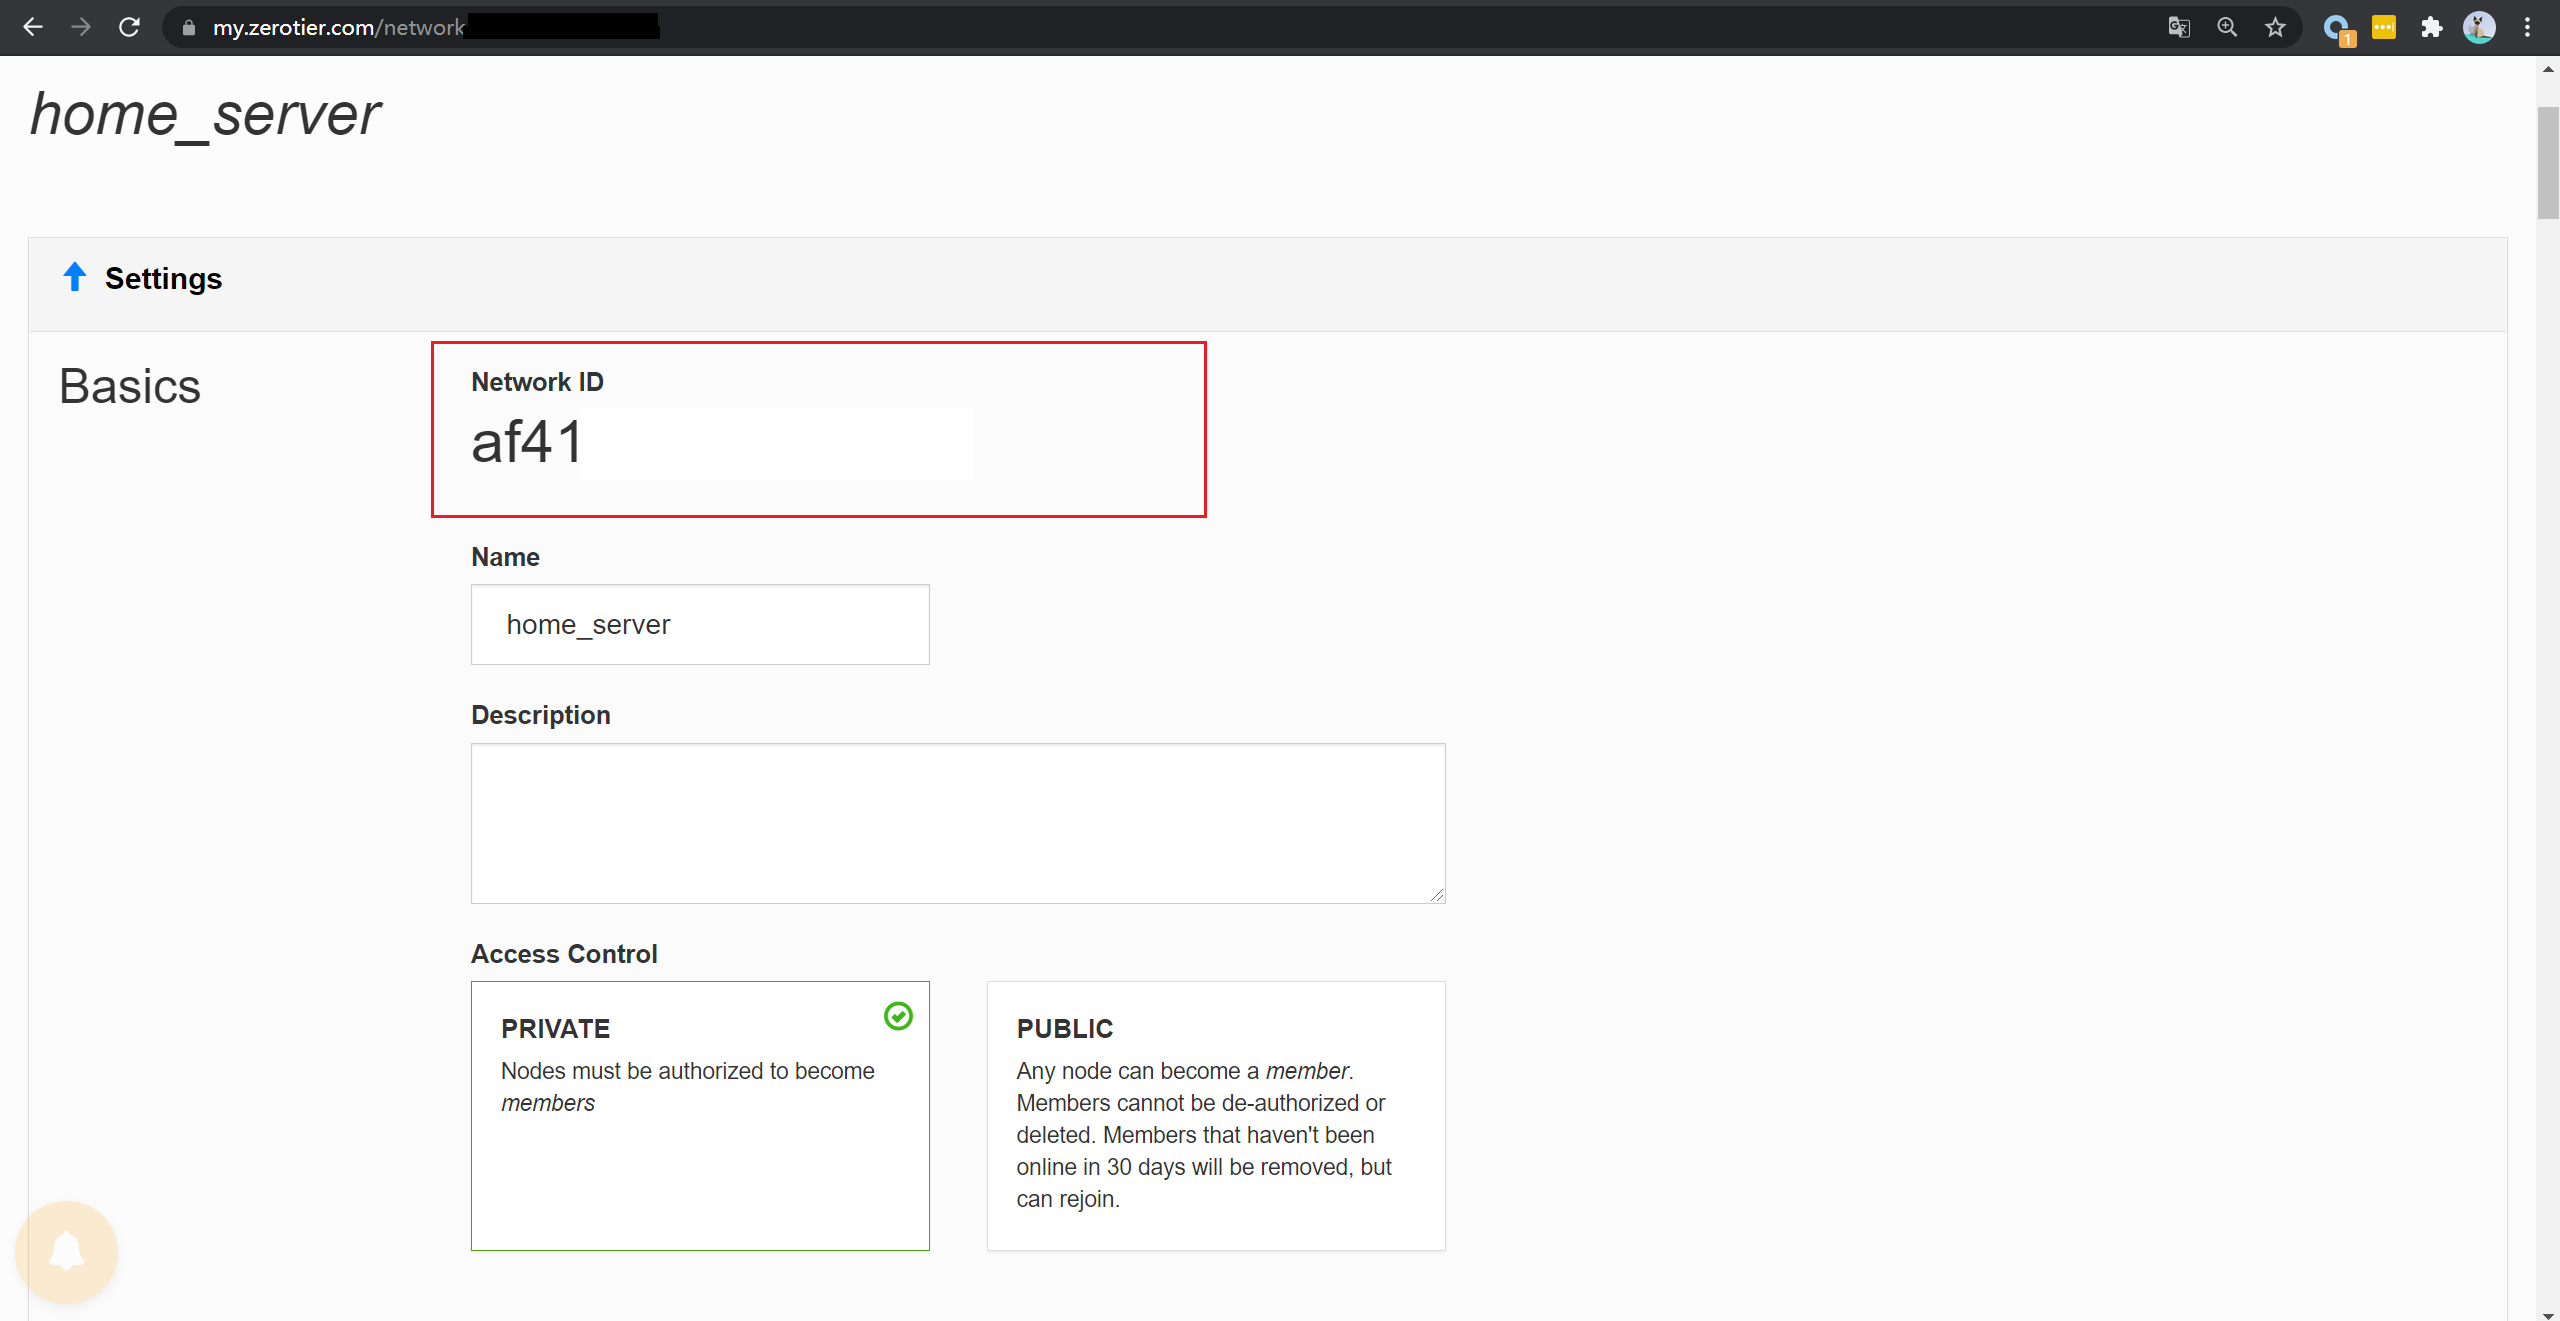Go back to the previous page

tap(33, 27)
